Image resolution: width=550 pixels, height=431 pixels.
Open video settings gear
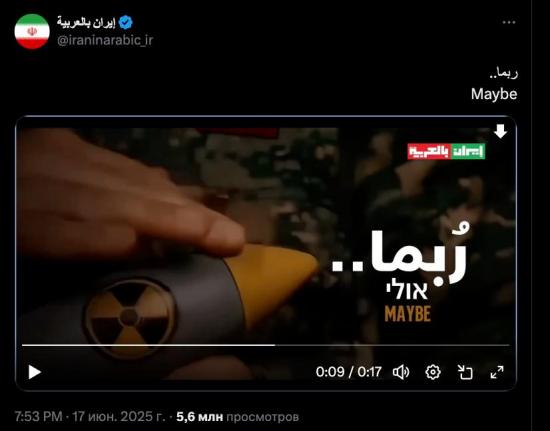pos(433,372)
